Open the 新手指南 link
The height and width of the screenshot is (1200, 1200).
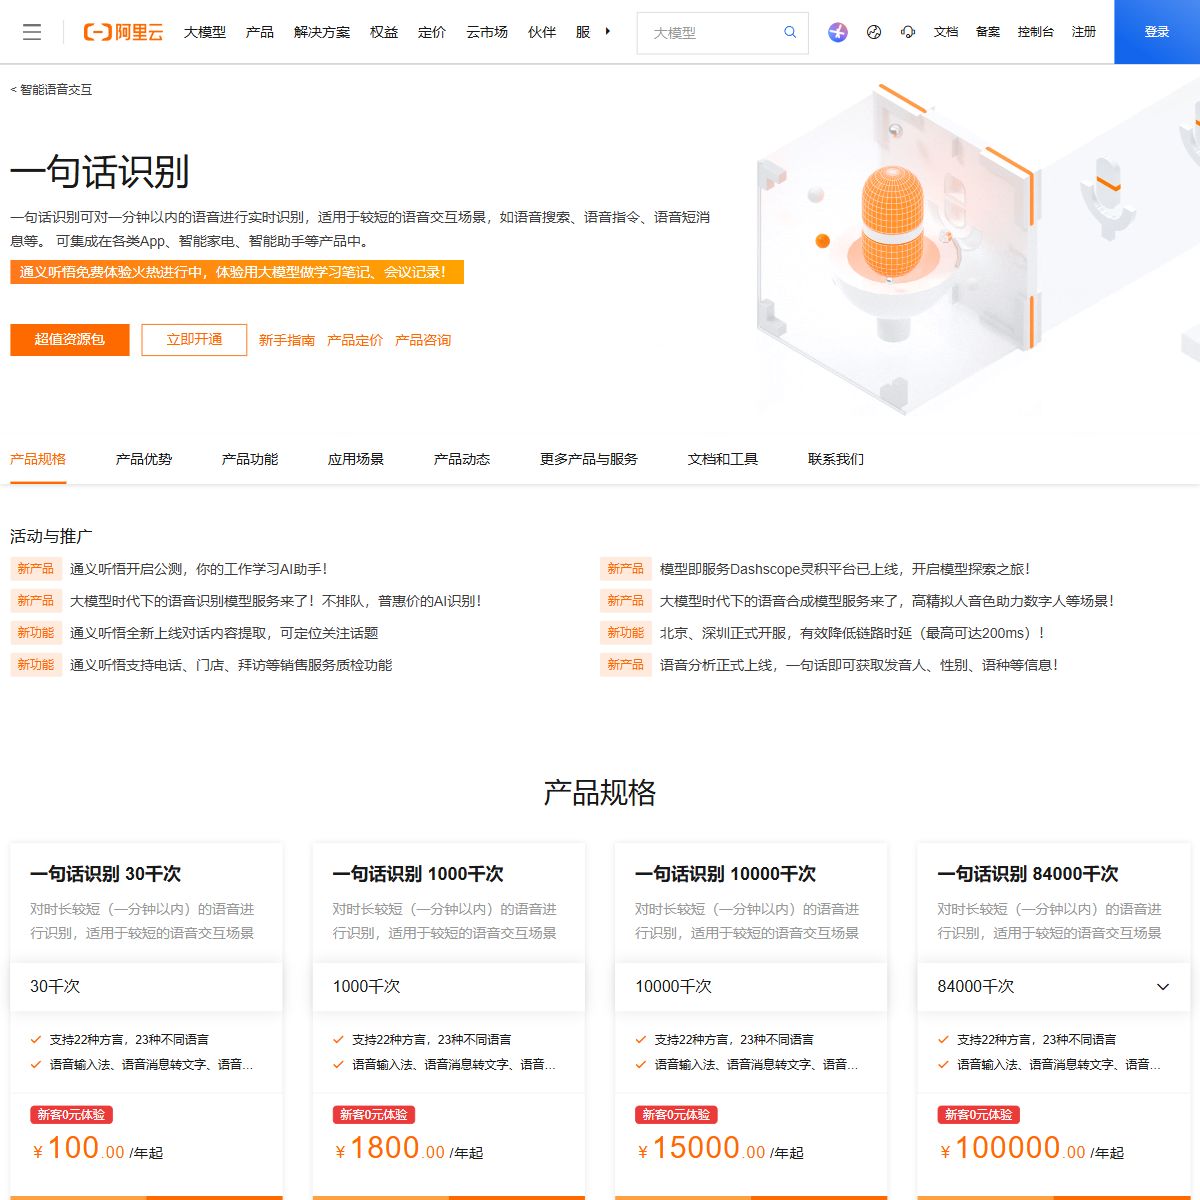pos(287,340)
